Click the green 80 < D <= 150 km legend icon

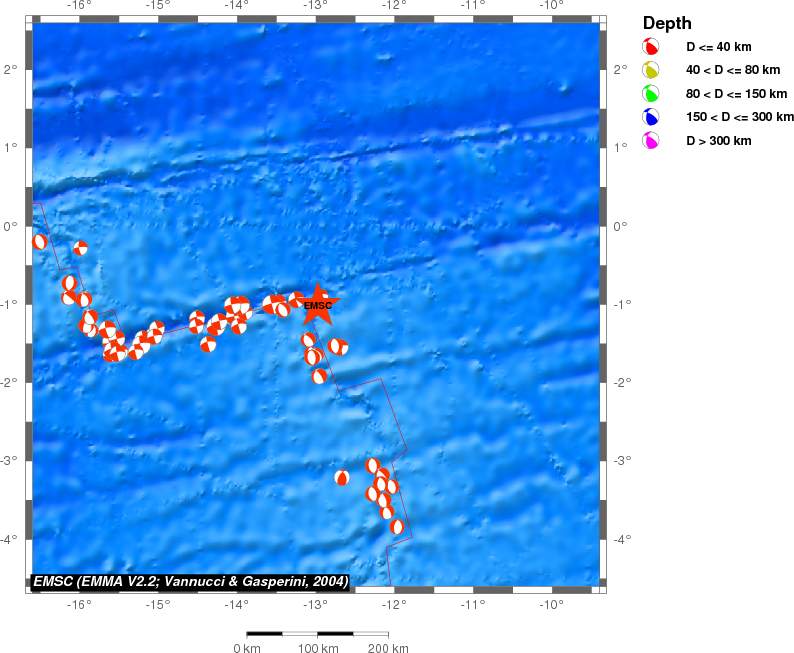pos(650,94)
